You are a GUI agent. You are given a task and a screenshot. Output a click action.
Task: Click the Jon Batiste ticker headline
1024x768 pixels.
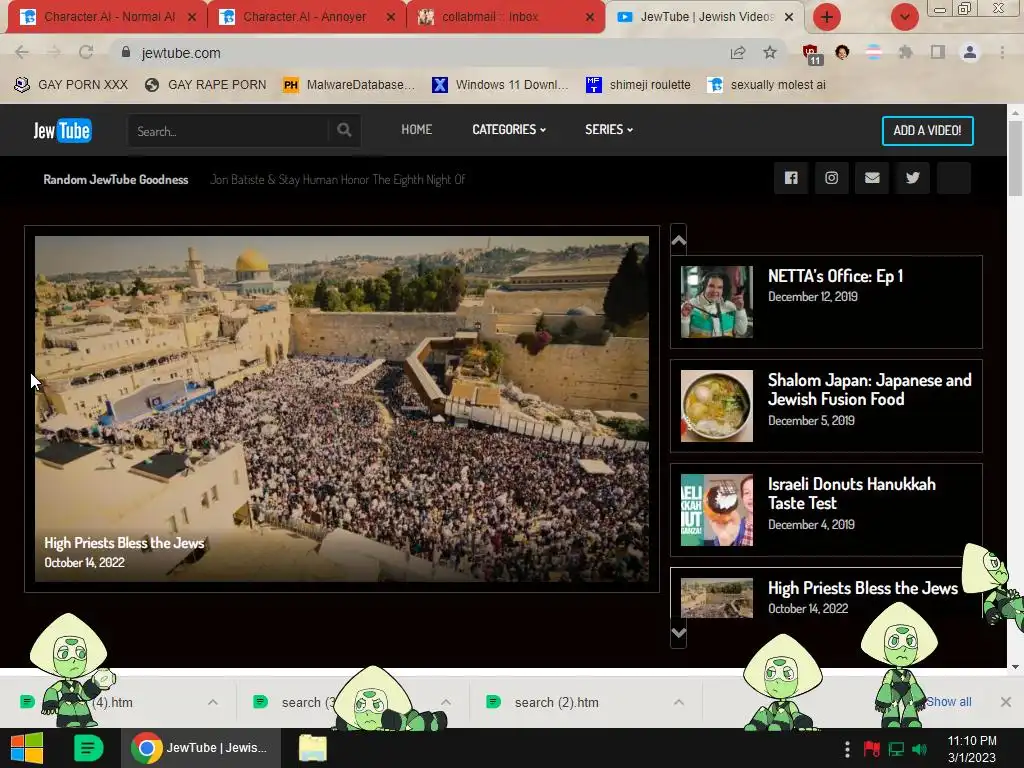(338, 180)
